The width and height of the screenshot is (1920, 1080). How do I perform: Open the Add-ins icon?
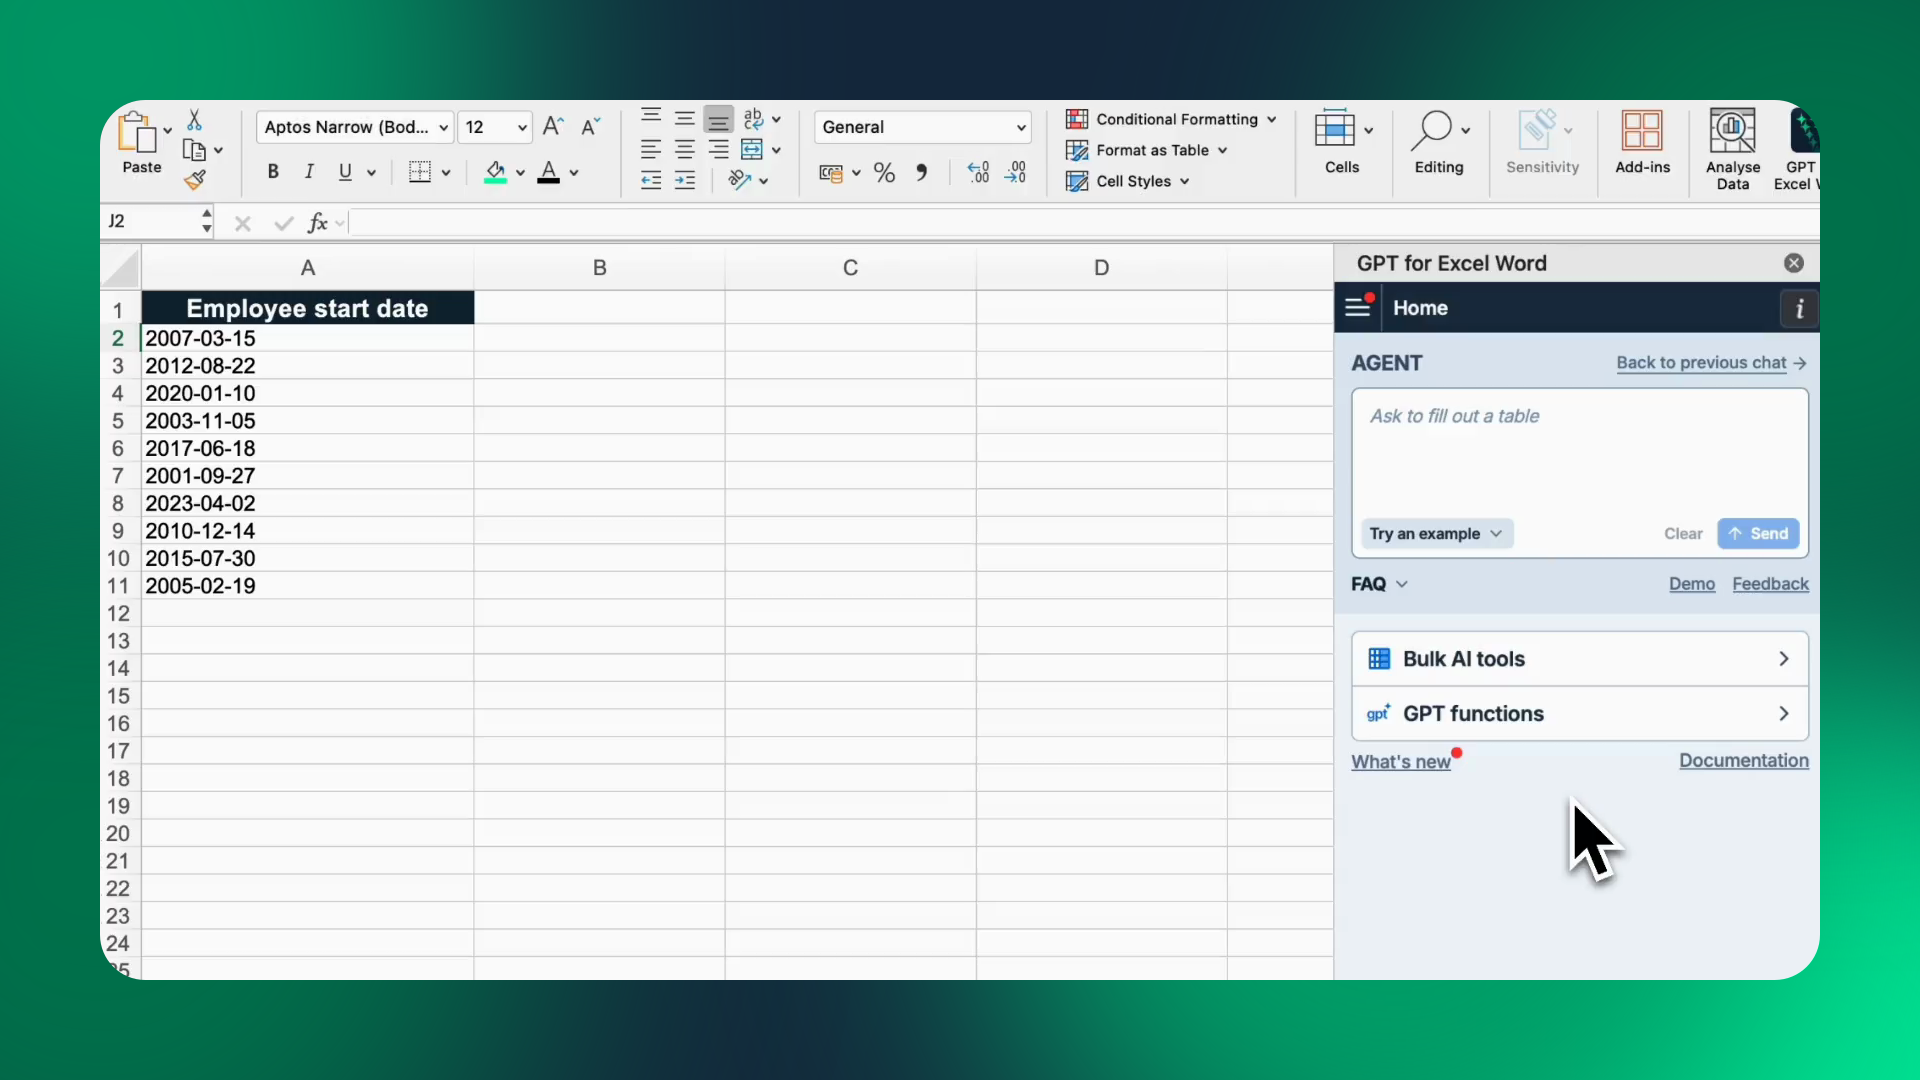1642,142
